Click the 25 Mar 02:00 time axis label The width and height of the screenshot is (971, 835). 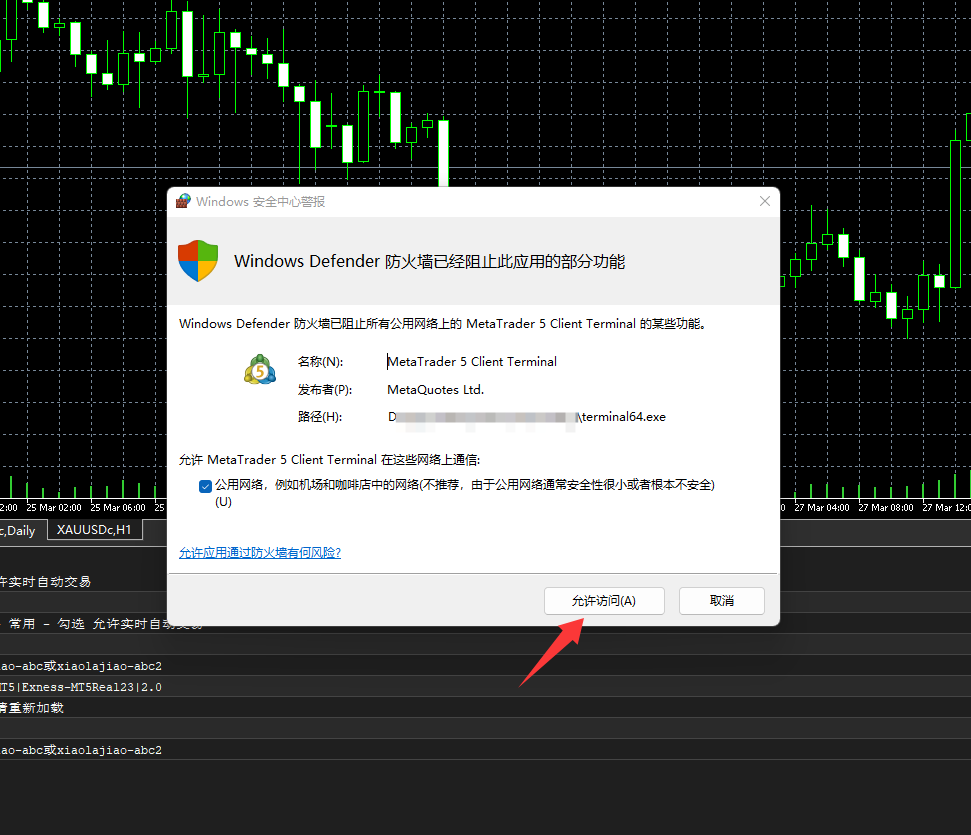click(x=54, y=508)
